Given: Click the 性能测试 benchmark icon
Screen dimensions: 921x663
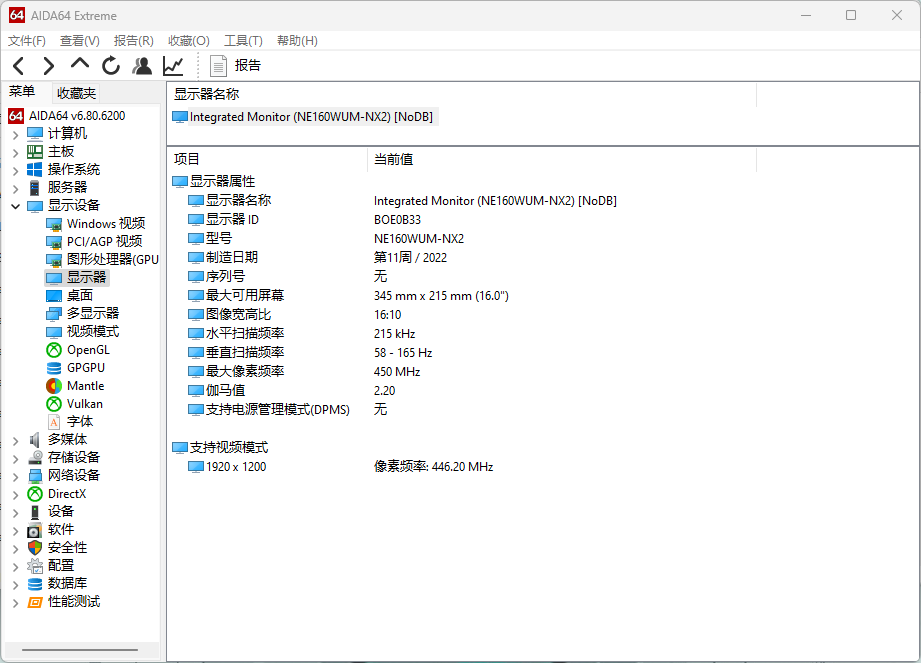Looking at the screenshot, I should tap(35, 602).
